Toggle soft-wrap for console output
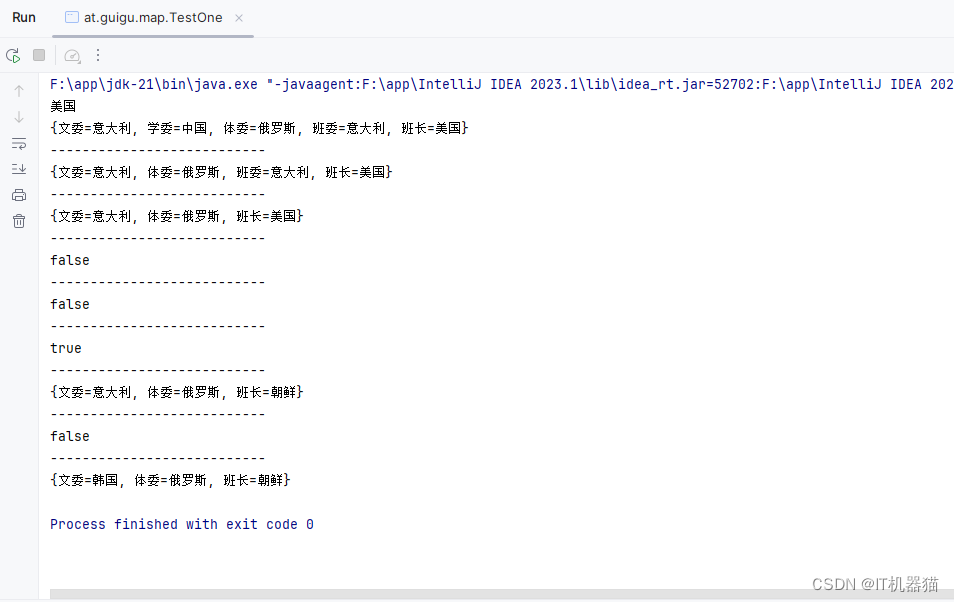This screenshot has height=602, width=954. pos(19,144)
